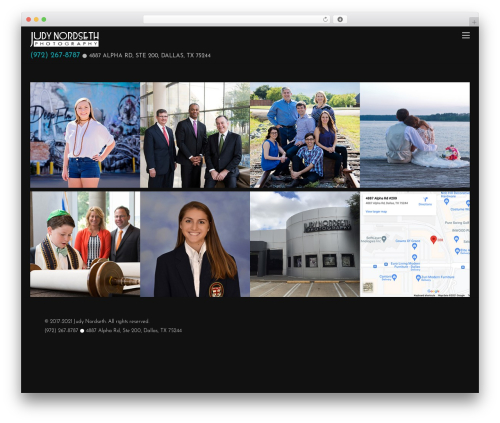The image size is (500, 423).
Task: Open a new browser tab with plus button
Action: pos(474,22)
